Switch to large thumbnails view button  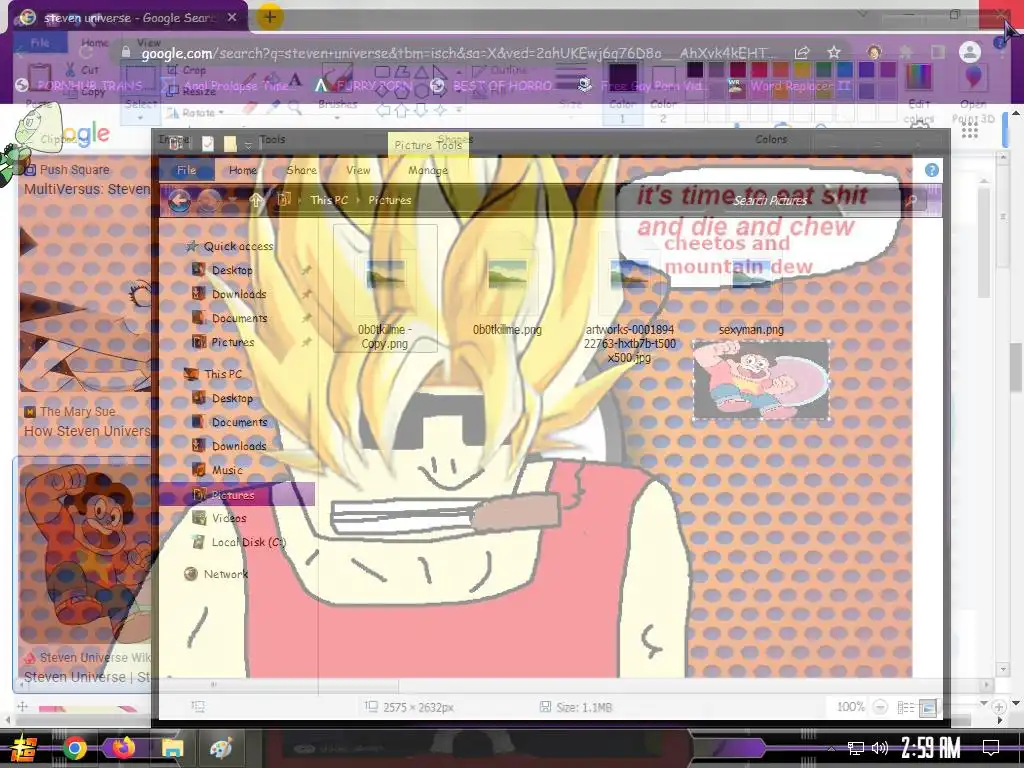pos(927,707)
